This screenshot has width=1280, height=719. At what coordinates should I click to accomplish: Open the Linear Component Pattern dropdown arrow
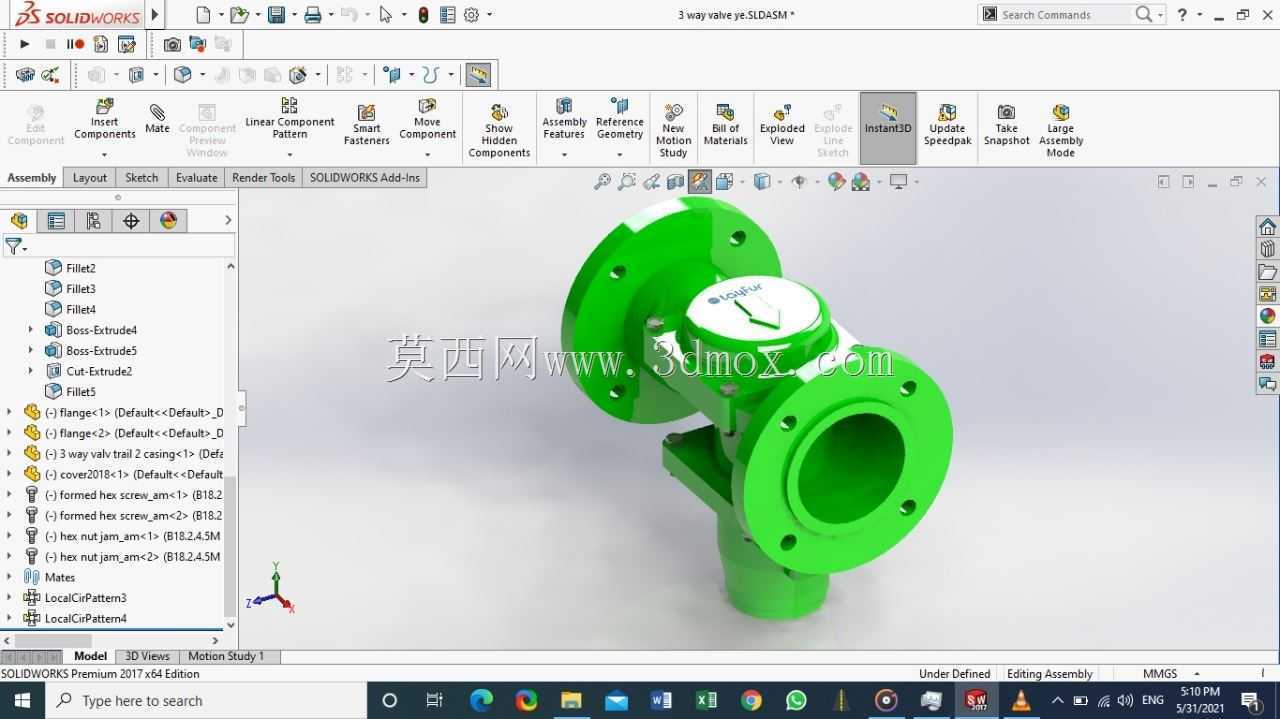coord(289,154)
